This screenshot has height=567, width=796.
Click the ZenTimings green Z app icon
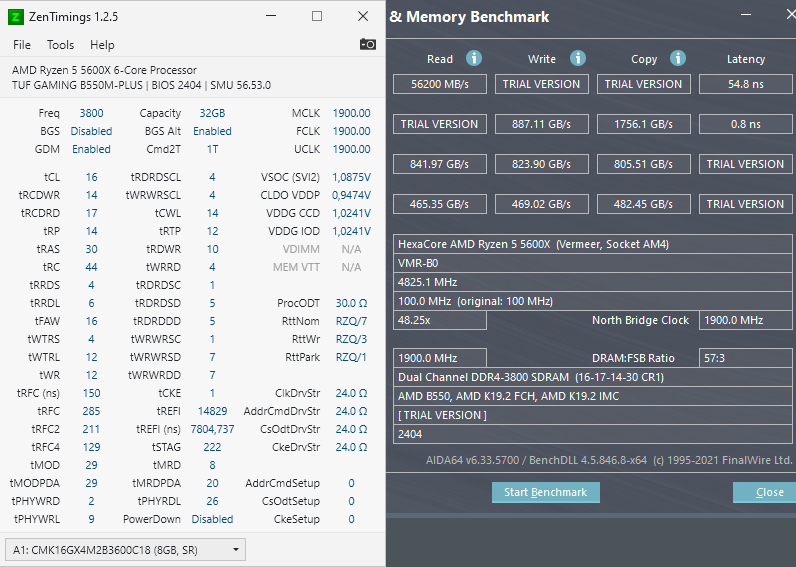tap(16, 17)
